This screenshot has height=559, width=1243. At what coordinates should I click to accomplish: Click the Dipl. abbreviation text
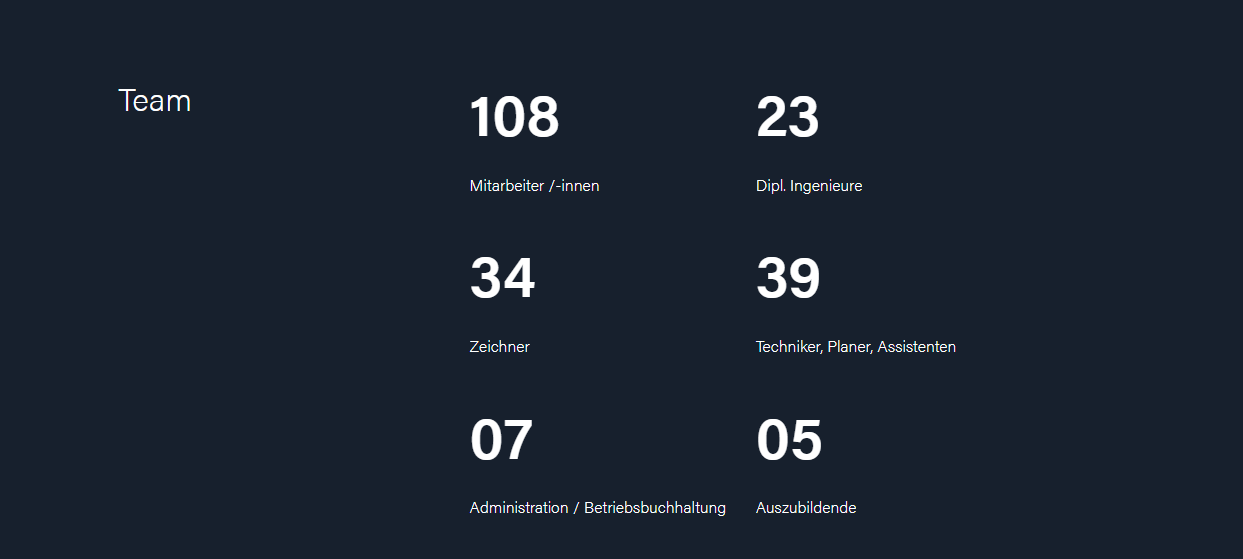771,186
